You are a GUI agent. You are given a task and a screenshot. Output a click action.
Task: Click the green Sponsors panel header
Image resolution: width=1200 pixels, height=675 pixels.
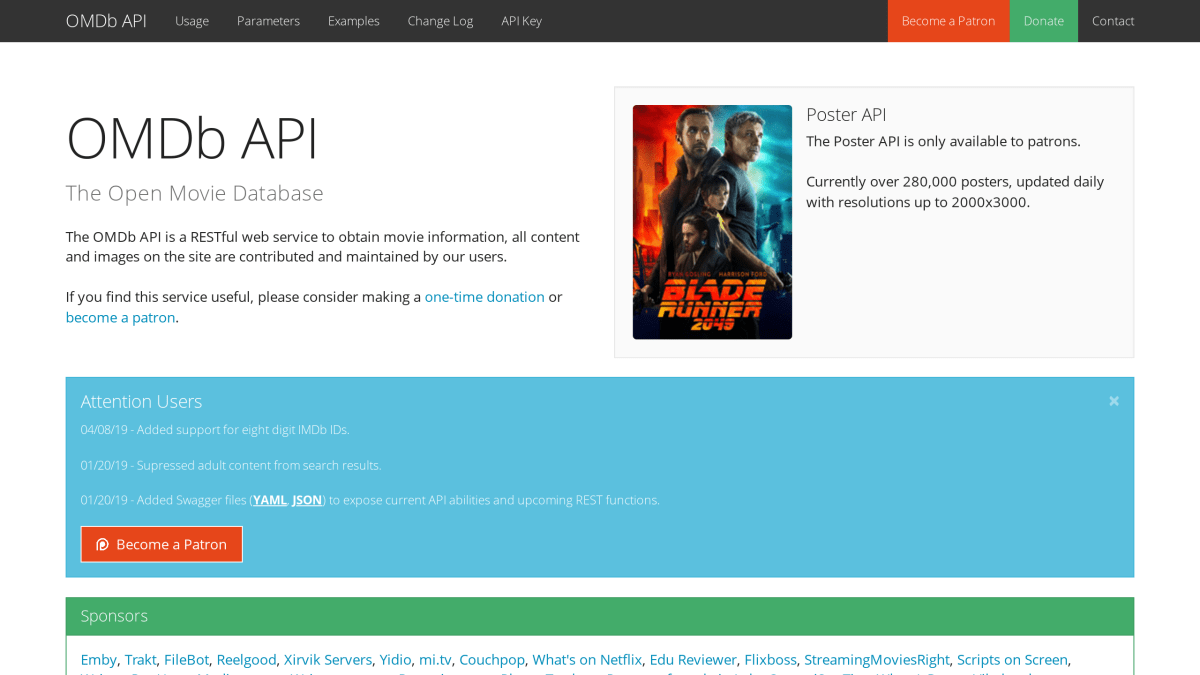click(x=600, y=616)
